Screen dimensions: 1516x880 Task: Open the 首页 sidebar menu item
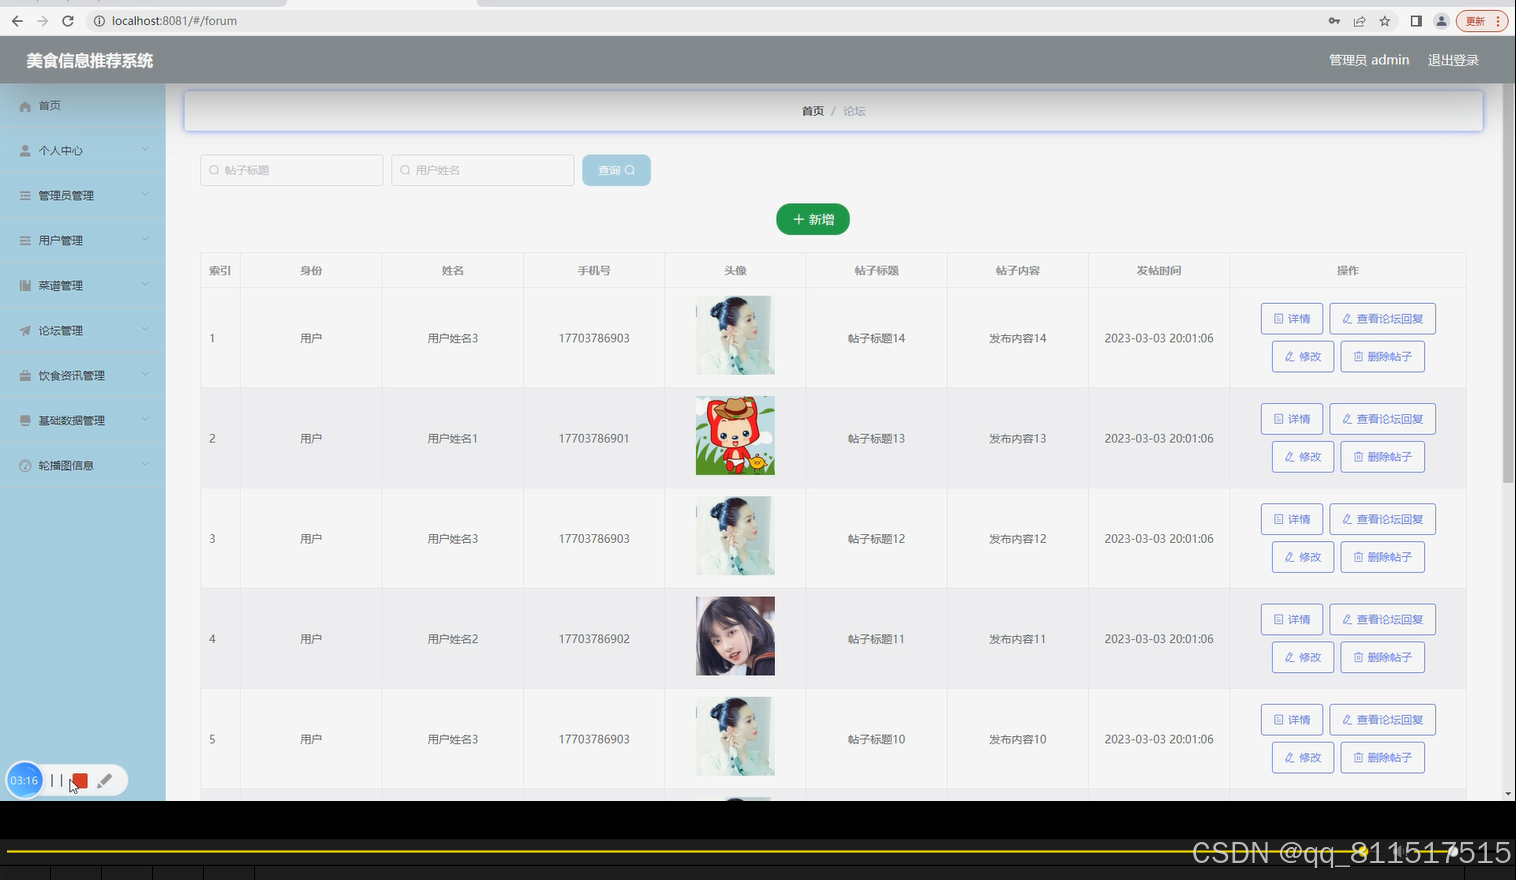point(82,106)
